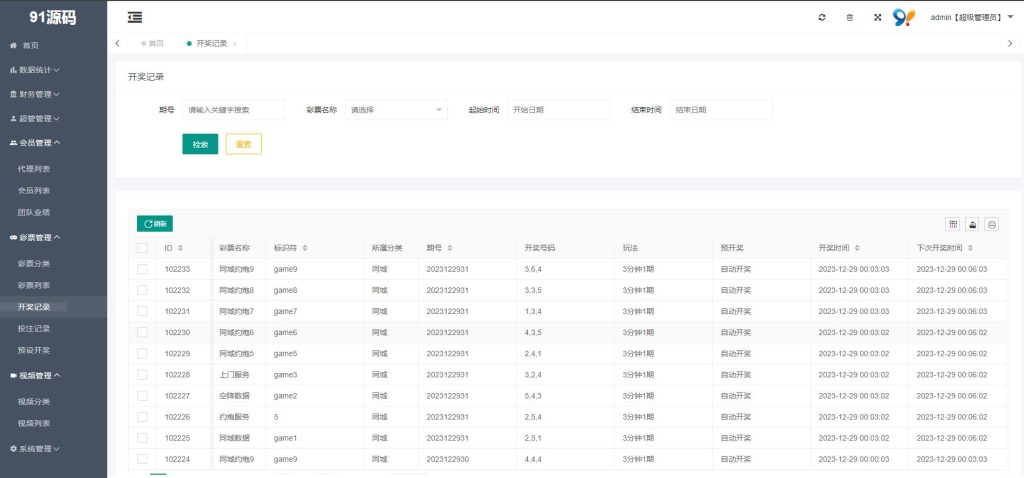This screenshot has height=478, width=1024.
Task: Sort the table by the ID column
Action: pos(180,248)
